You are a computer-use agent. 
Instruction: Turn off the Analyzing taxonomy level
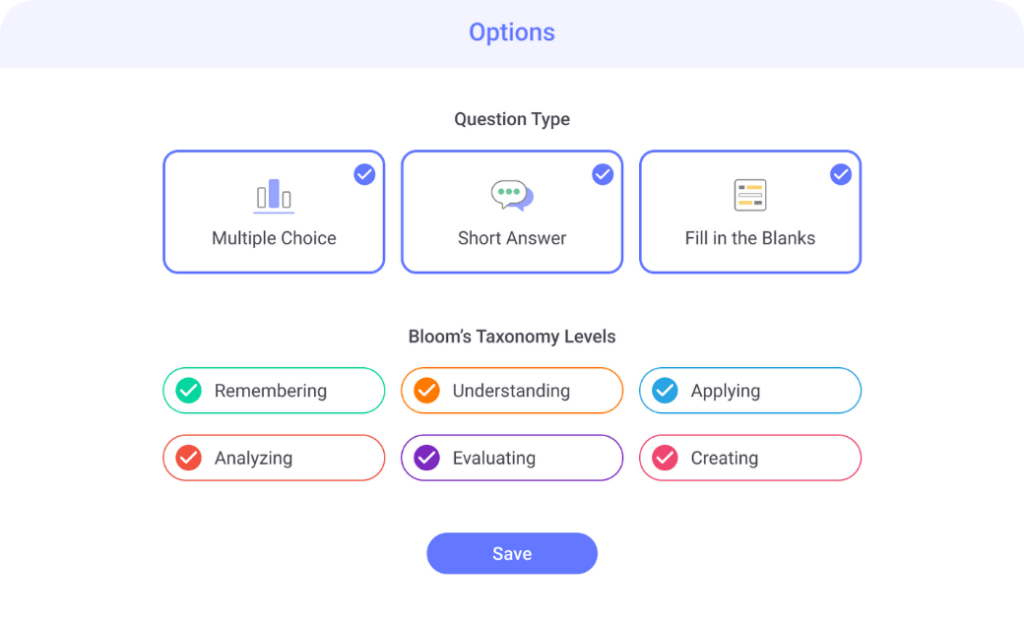point(273,458)
